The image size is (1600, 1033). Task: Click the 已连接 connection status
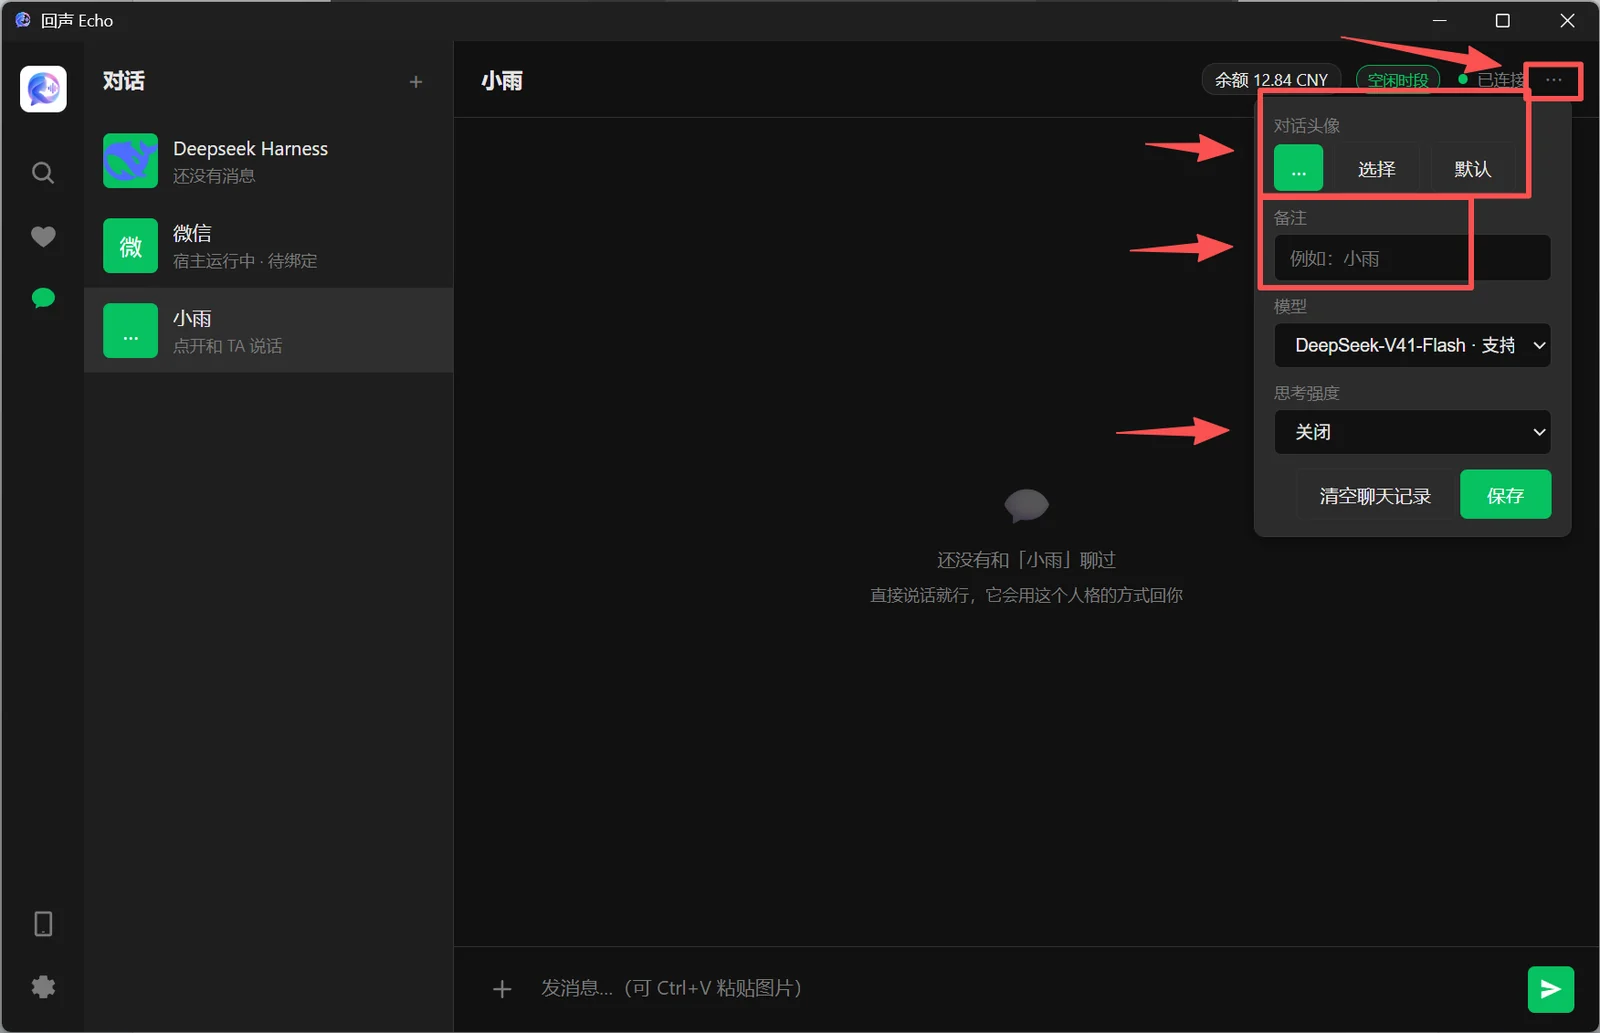[x=1490, y=80]
